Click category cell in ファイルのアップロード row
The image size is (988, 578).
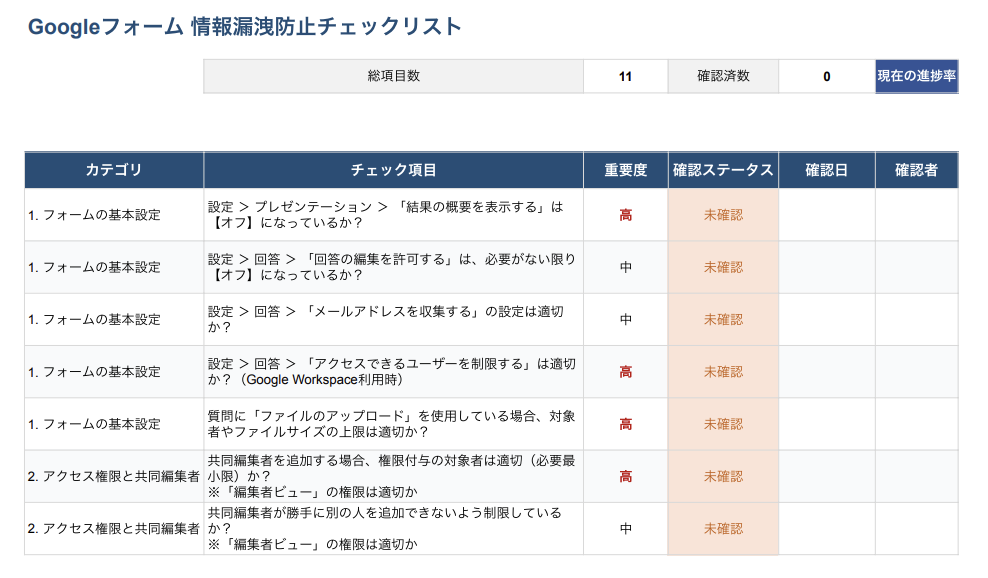(114, 424)
